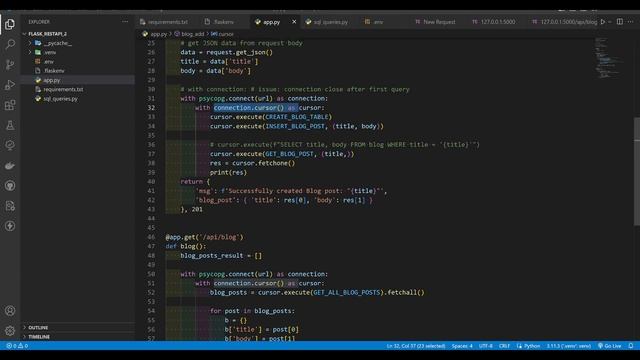Open run options dropdown arrow beside play icon
The width and height of the screenshot is (640, 360).
click(x=610, y=22)
